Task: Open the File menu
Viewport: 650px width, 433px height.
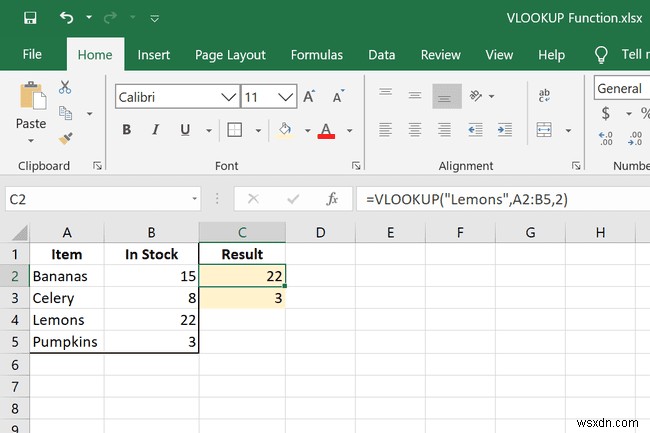Action: click(32, 54)
